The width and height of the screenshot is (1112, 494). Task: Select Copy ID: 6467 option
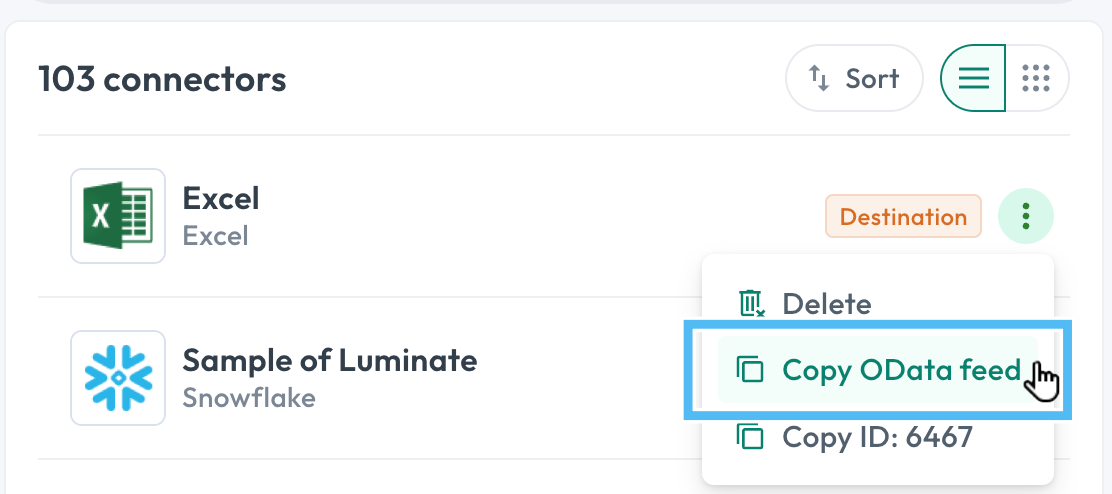tap(878, 437)
